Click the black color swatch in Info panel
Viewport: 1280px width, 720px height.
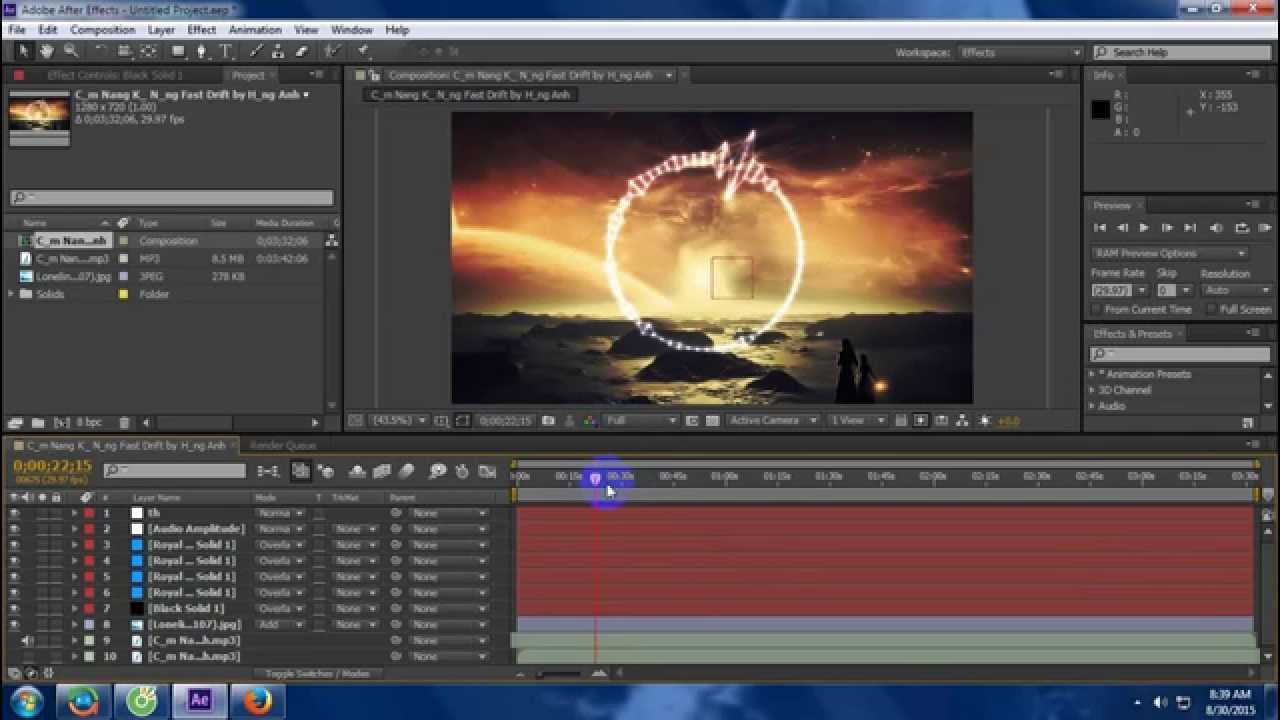coord(1100,110)
